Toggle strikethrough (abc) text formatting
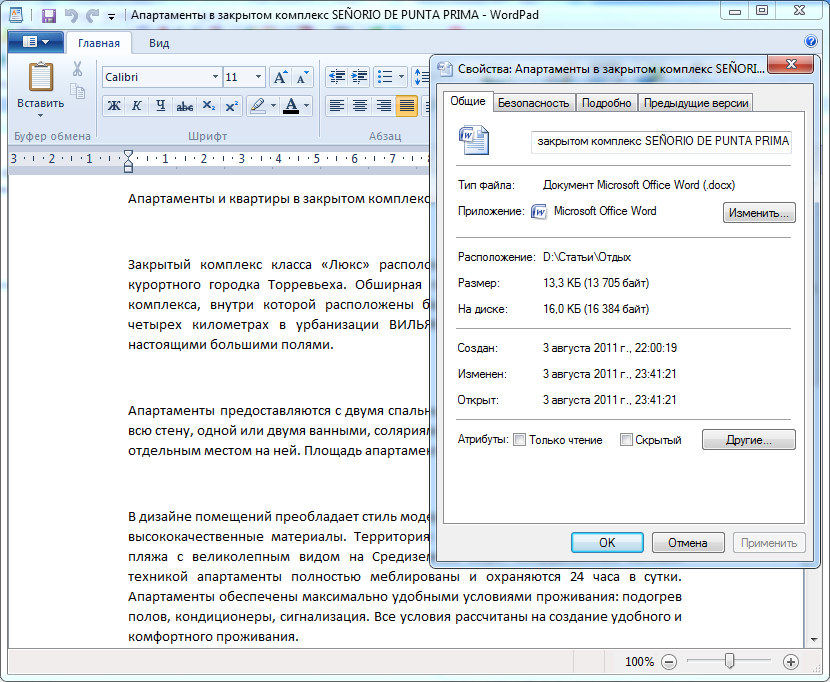This screenshot has width=830, height=682. pyautogui.click(x=184, y=106)
